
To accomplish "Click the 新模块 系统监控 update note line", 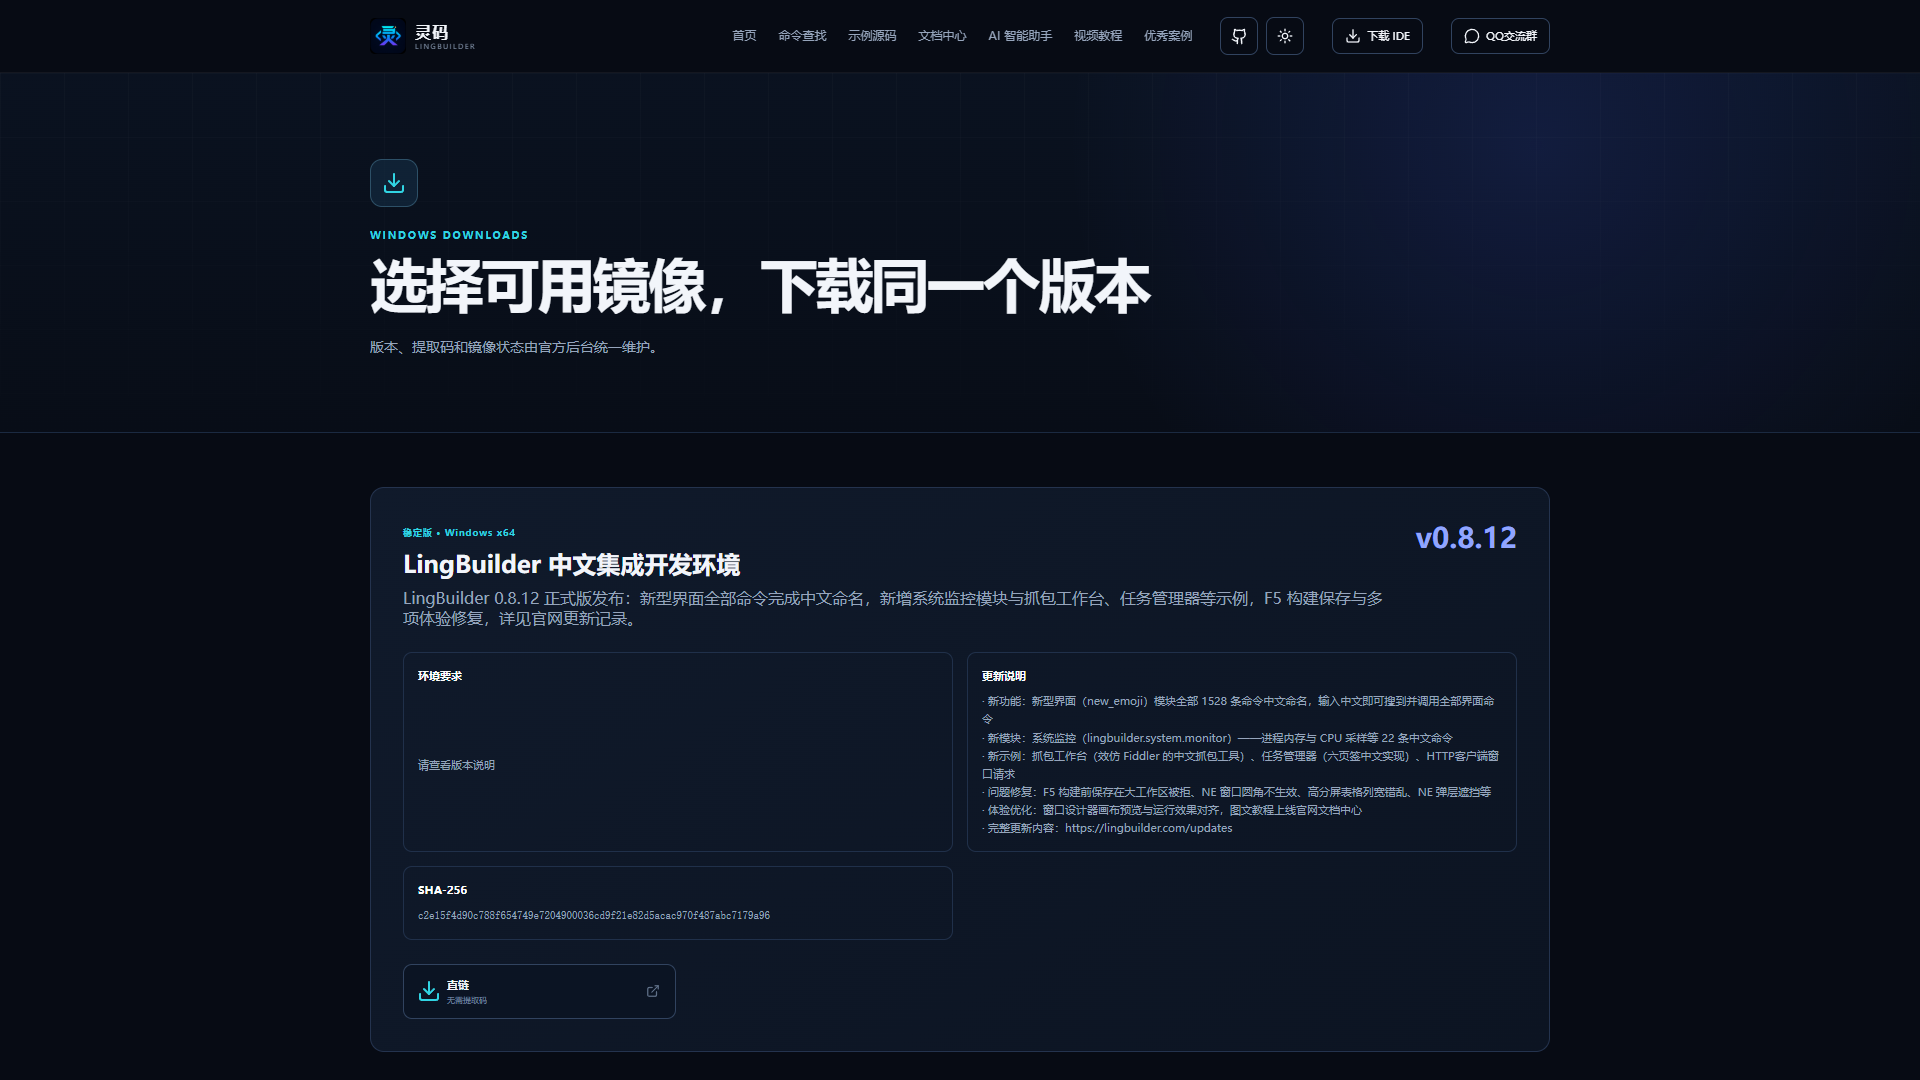I will [x=1217, y=738].
